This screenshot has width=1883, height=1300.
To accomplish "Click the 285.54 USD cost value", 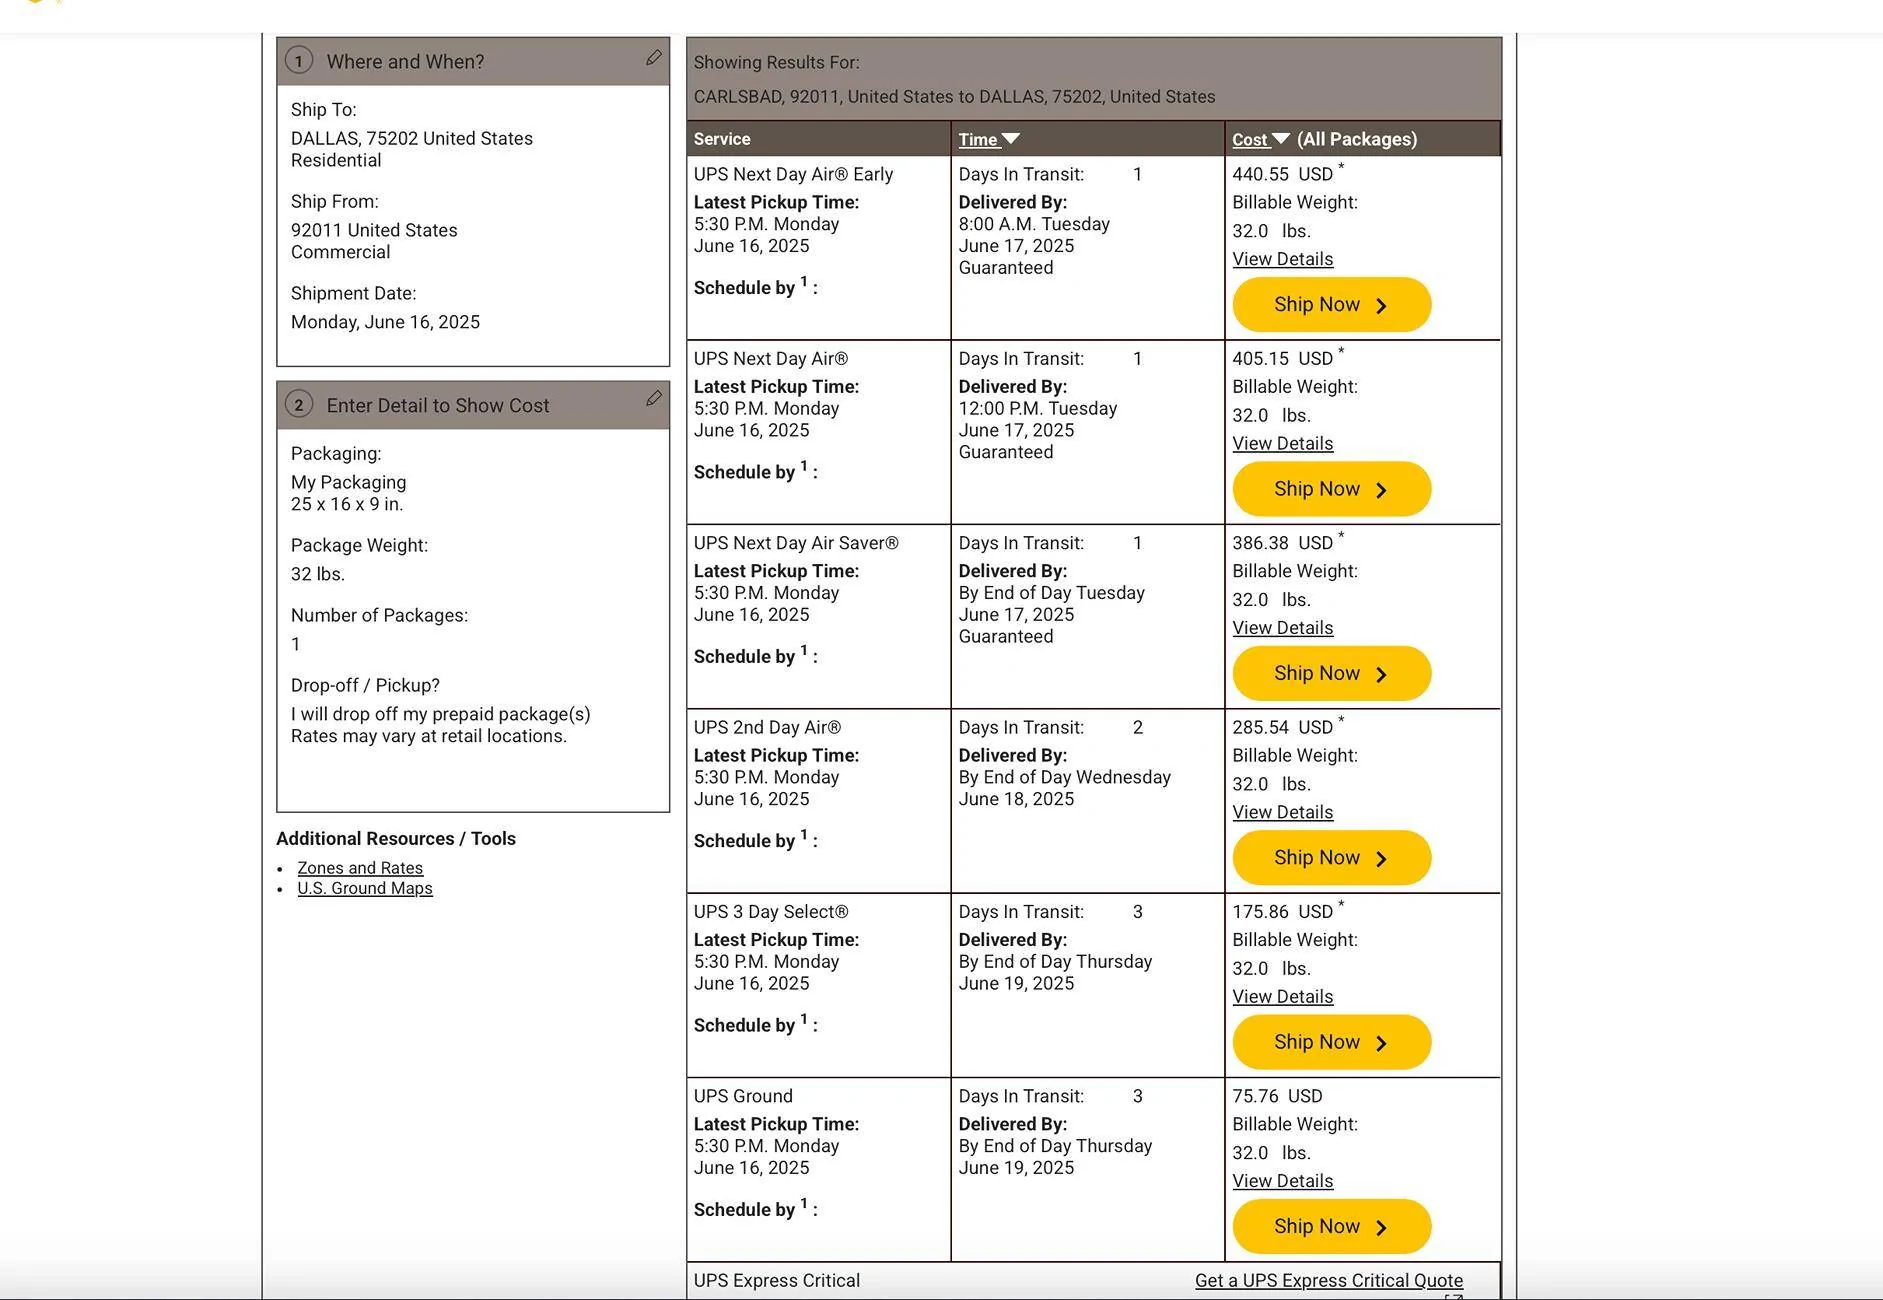I will (1282, 727).
